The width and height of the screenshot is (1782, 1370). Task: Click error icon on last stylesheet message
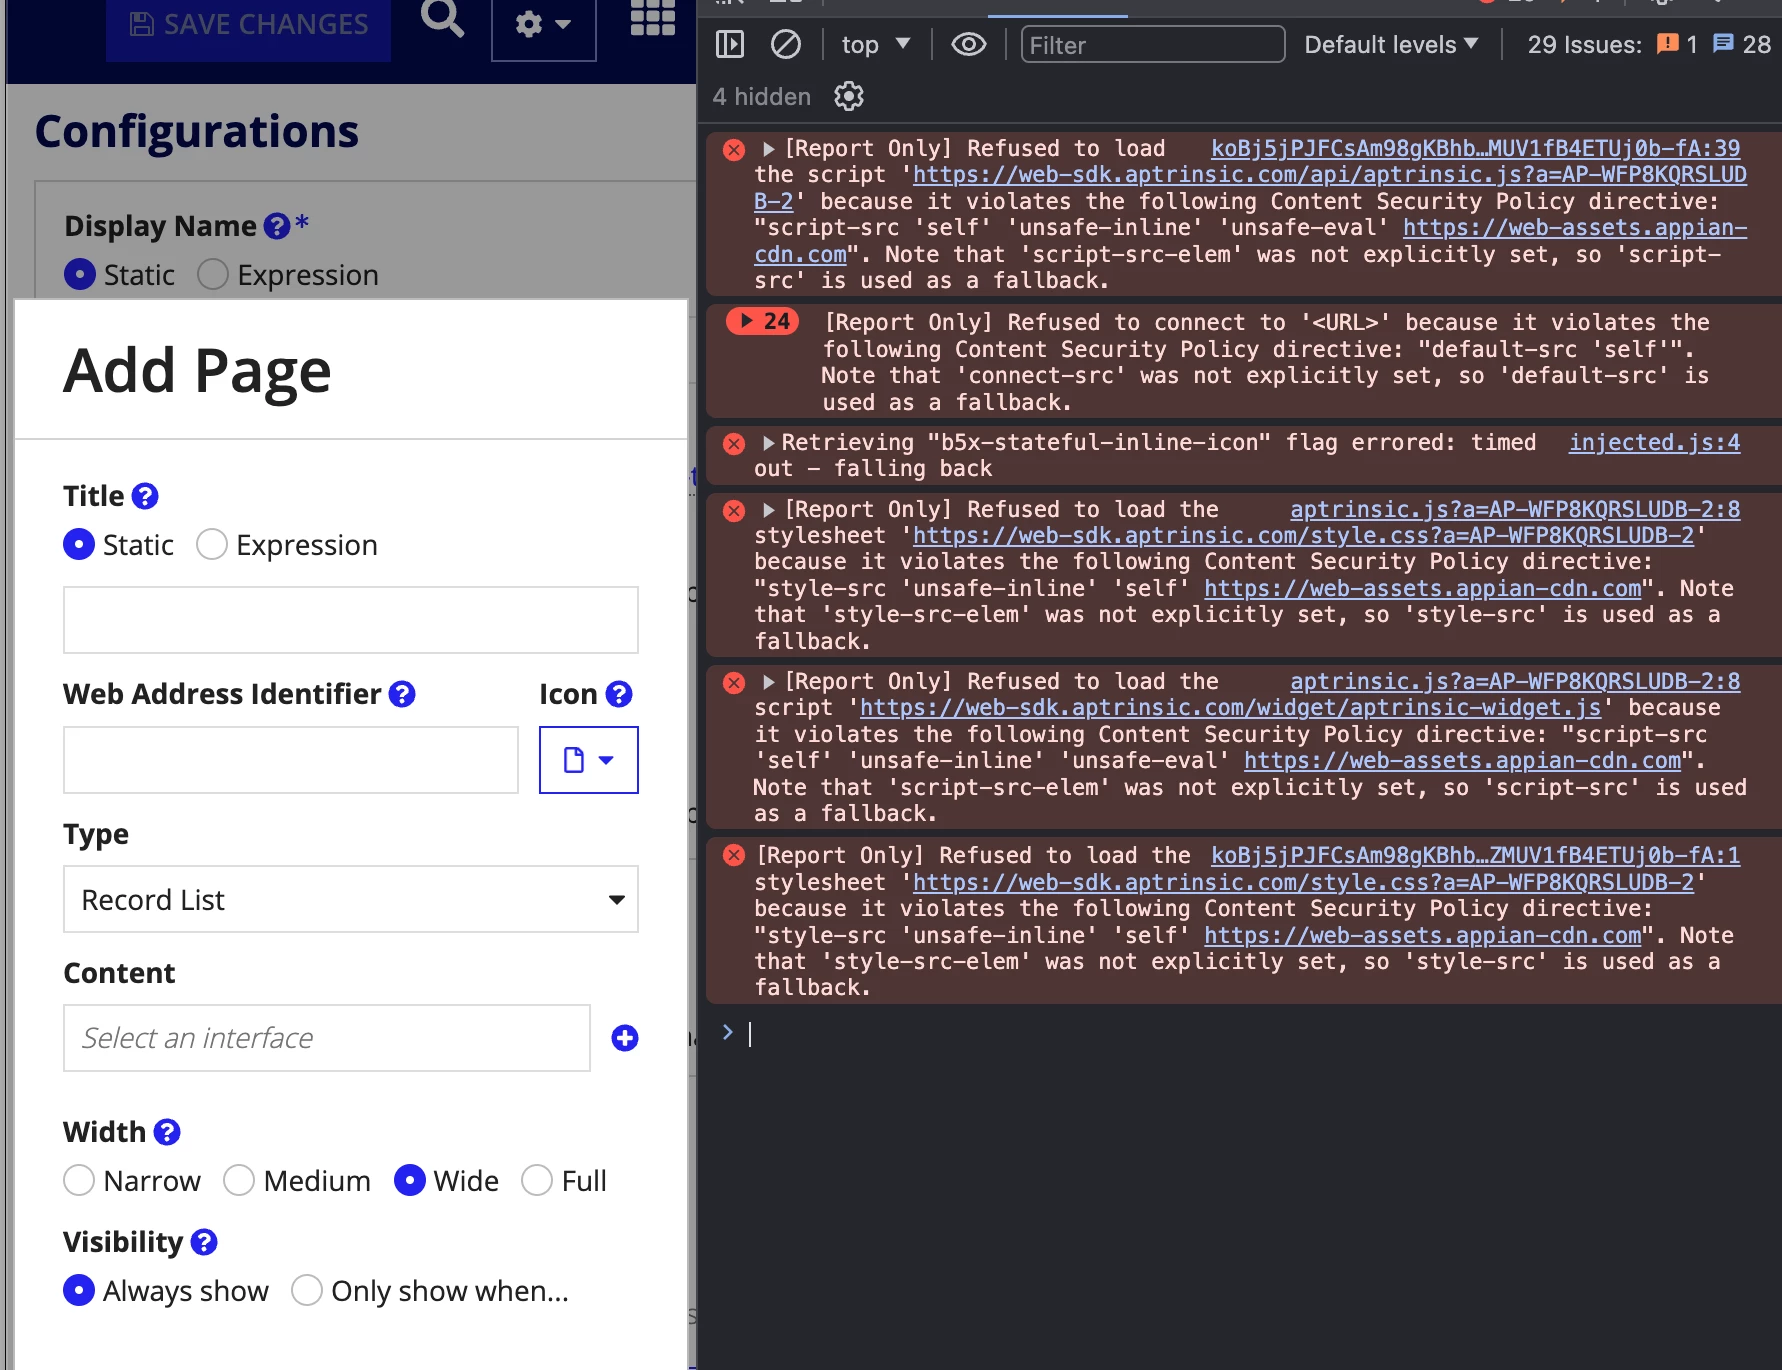734,855
